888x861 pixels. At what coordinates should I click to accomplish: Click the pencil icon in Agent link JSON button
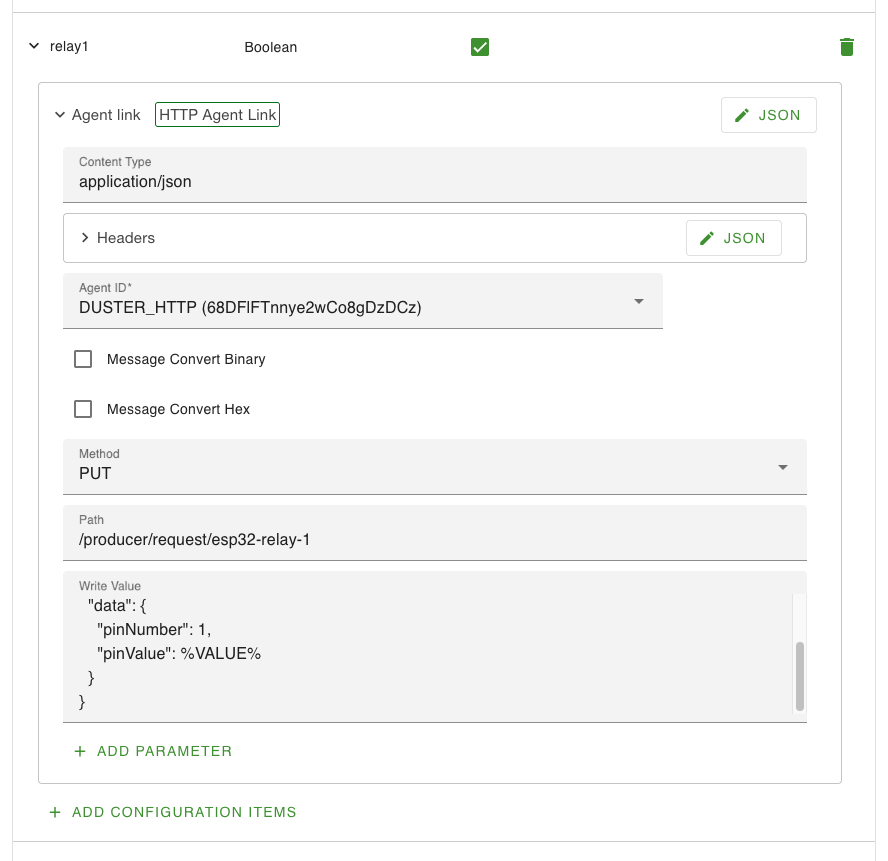click(x=742, y=115)
